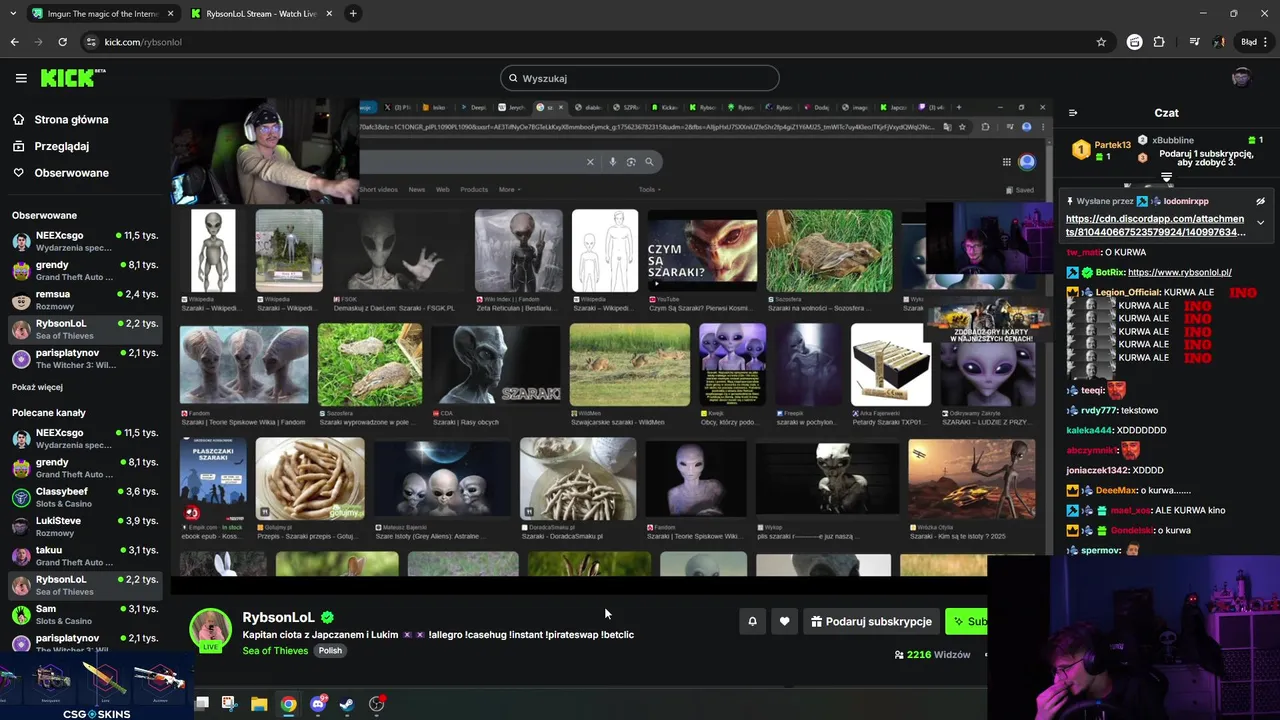Open Chrome from the taskbar
This screenshot has width=1280, height=720.
288,704
